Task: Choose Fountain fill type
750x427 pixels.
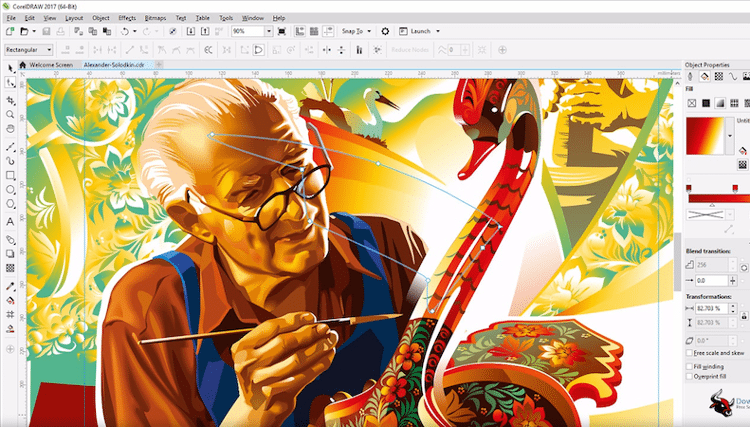Action: click(720, 103)
